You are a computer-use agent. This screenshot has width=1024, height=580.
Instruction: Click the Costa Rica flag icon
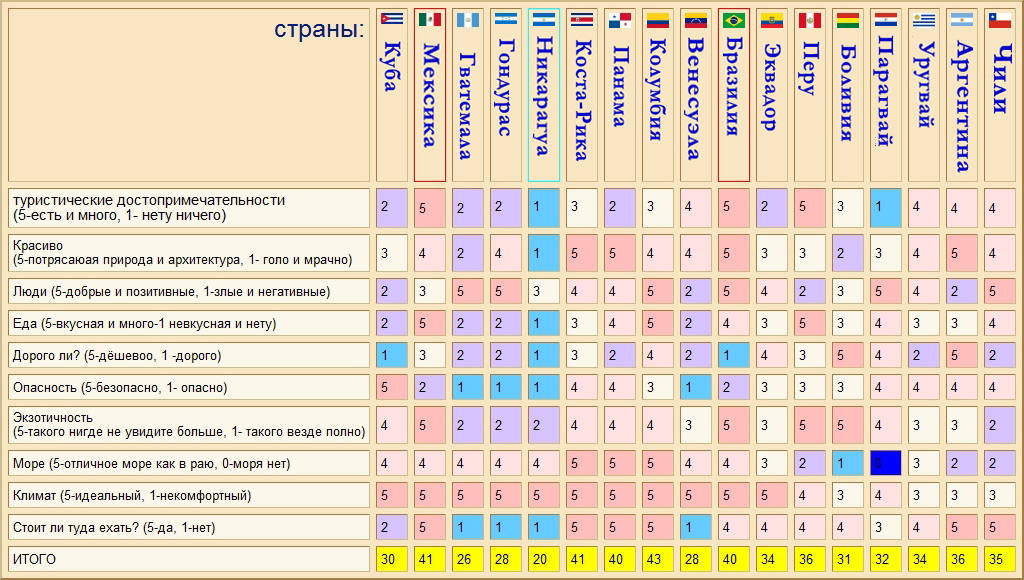[x=582, y=20]
